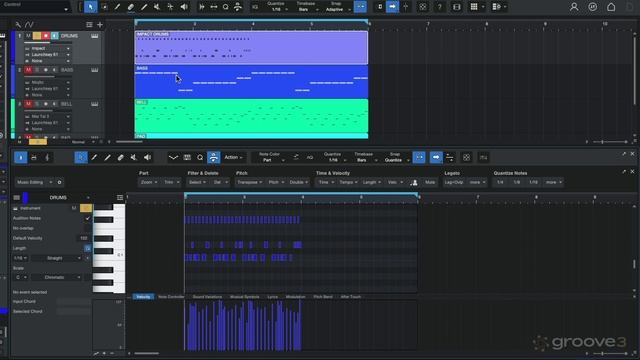
Task: Click the question mark help icon
Action: (x=439, y=7)
